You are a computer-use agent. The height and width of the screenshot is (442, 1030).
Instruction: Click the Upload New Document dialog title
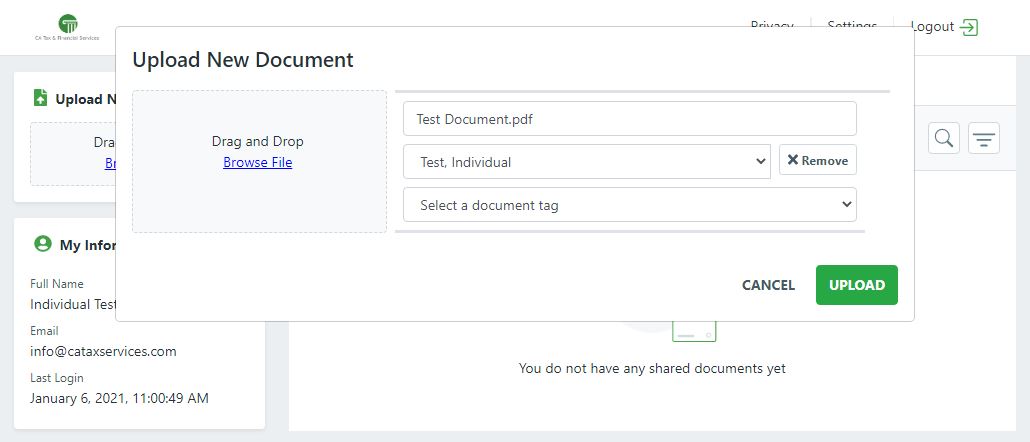click(243, 60)
